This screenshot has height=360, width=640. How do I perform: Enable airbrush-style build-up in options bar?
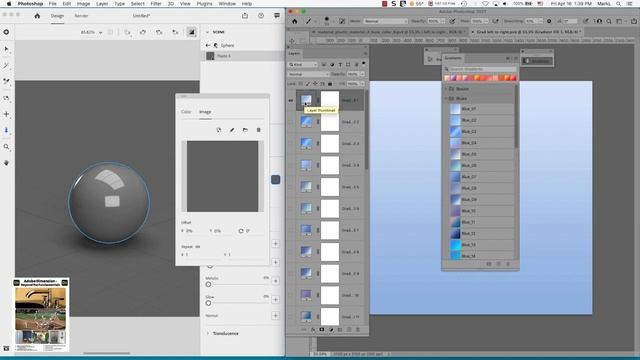click(496, 21)
